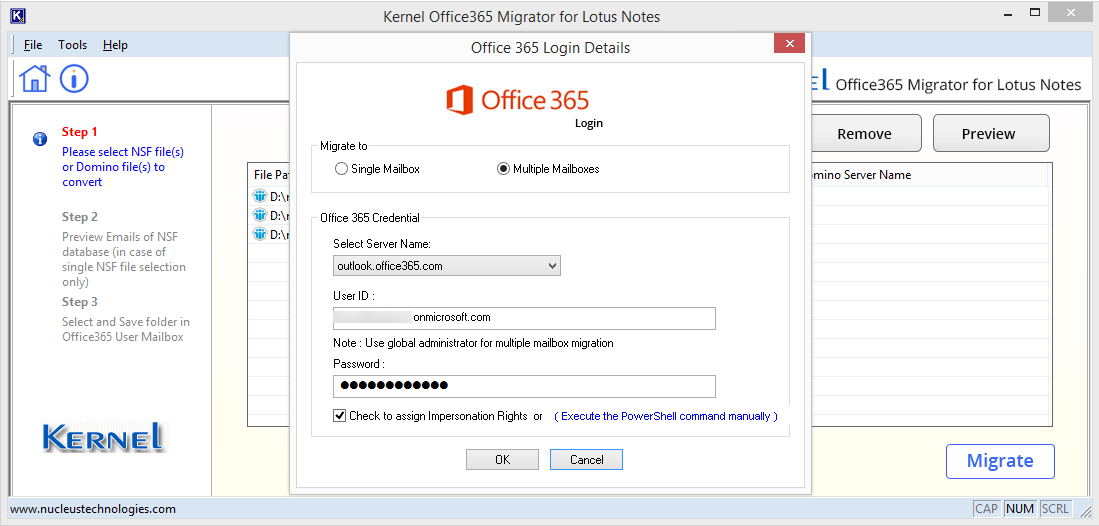Screen dimensions: 1099x526
Task: Open the blue Info icon in toolbar
Action: (74, 78)
